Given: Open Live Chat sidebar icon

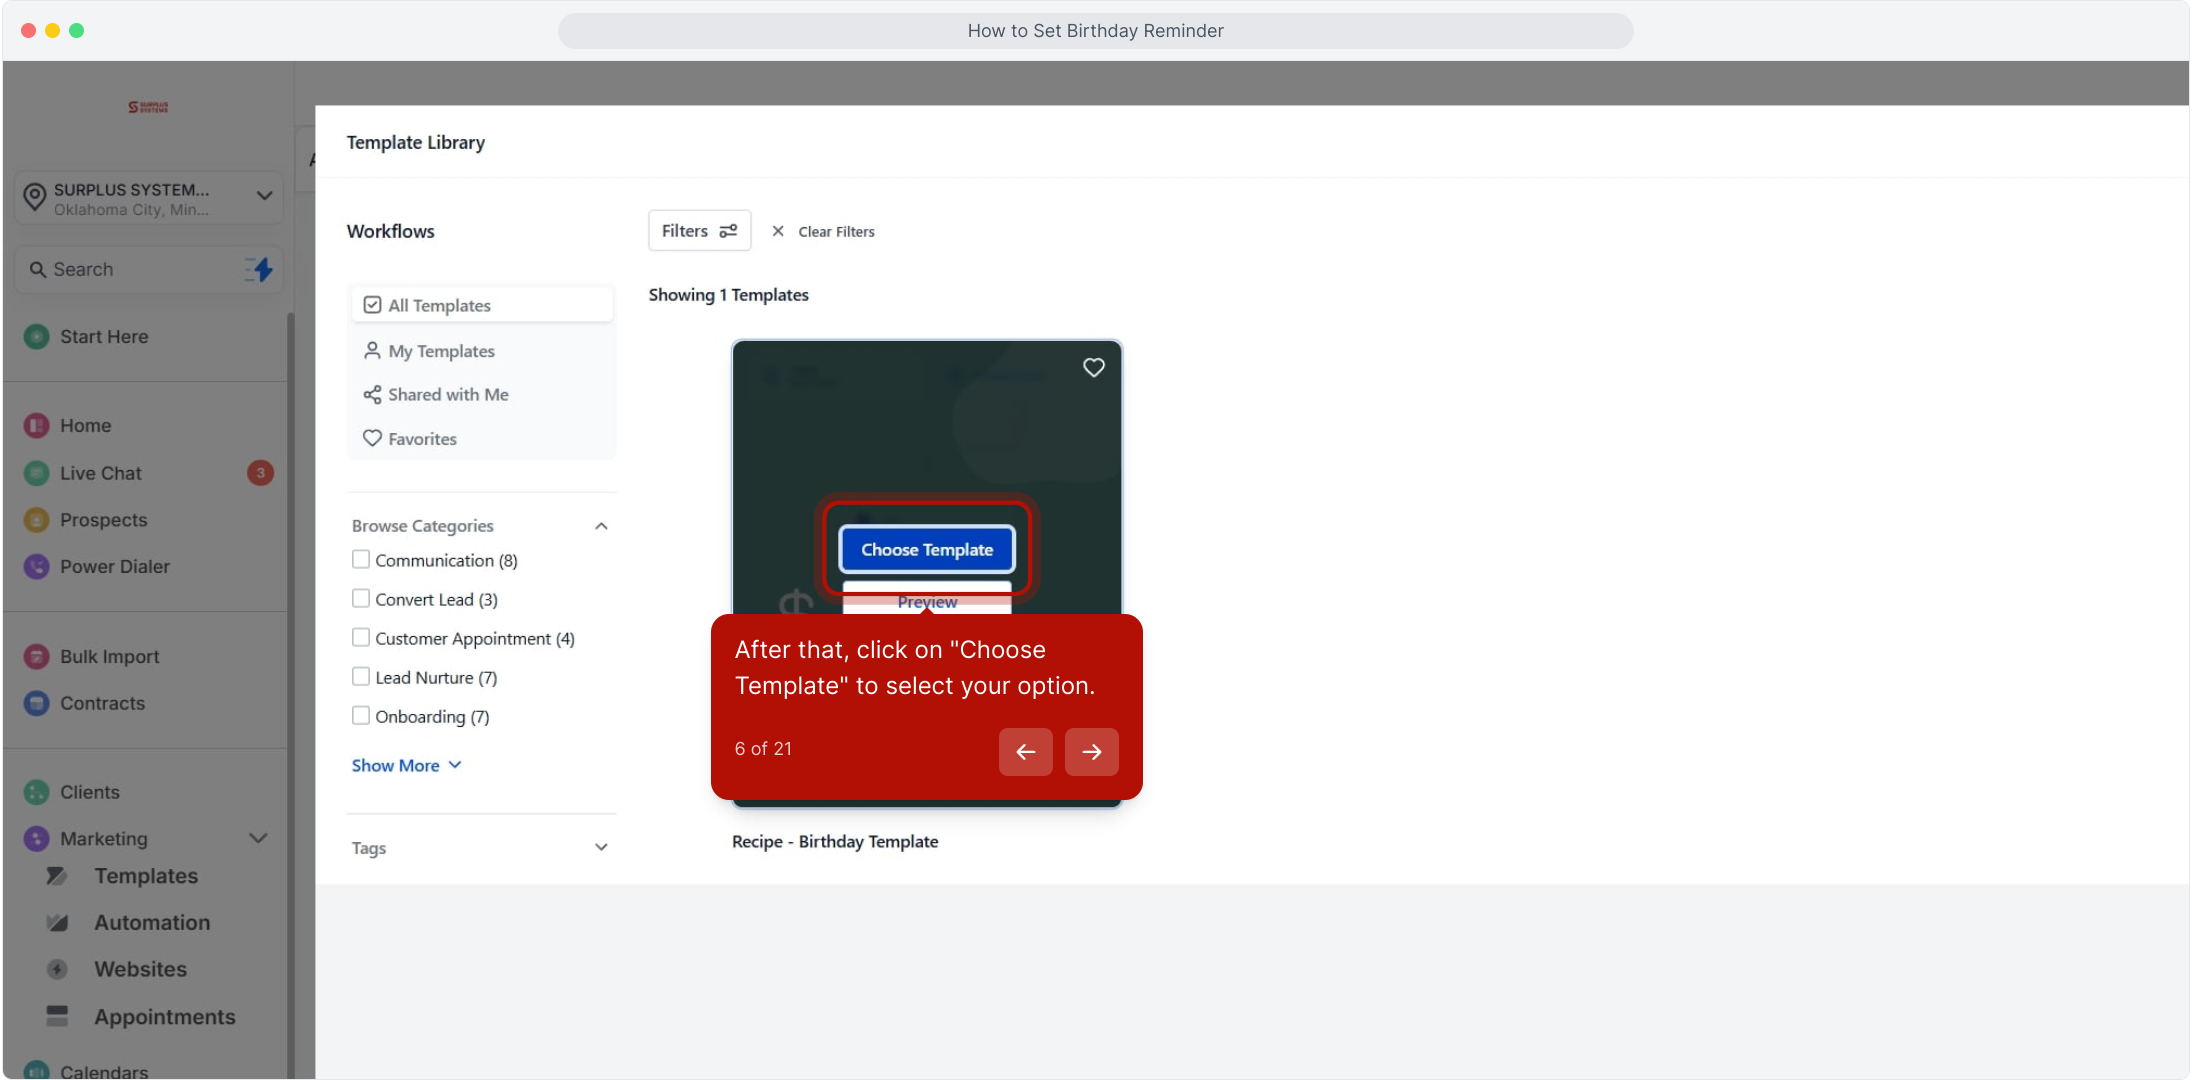Looking at the screenshot, I should (36, 473).
